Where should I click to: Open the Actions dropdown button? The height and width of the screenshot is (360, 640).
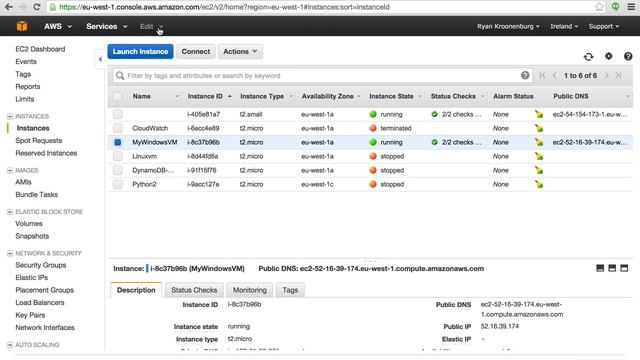click(240, 51)
